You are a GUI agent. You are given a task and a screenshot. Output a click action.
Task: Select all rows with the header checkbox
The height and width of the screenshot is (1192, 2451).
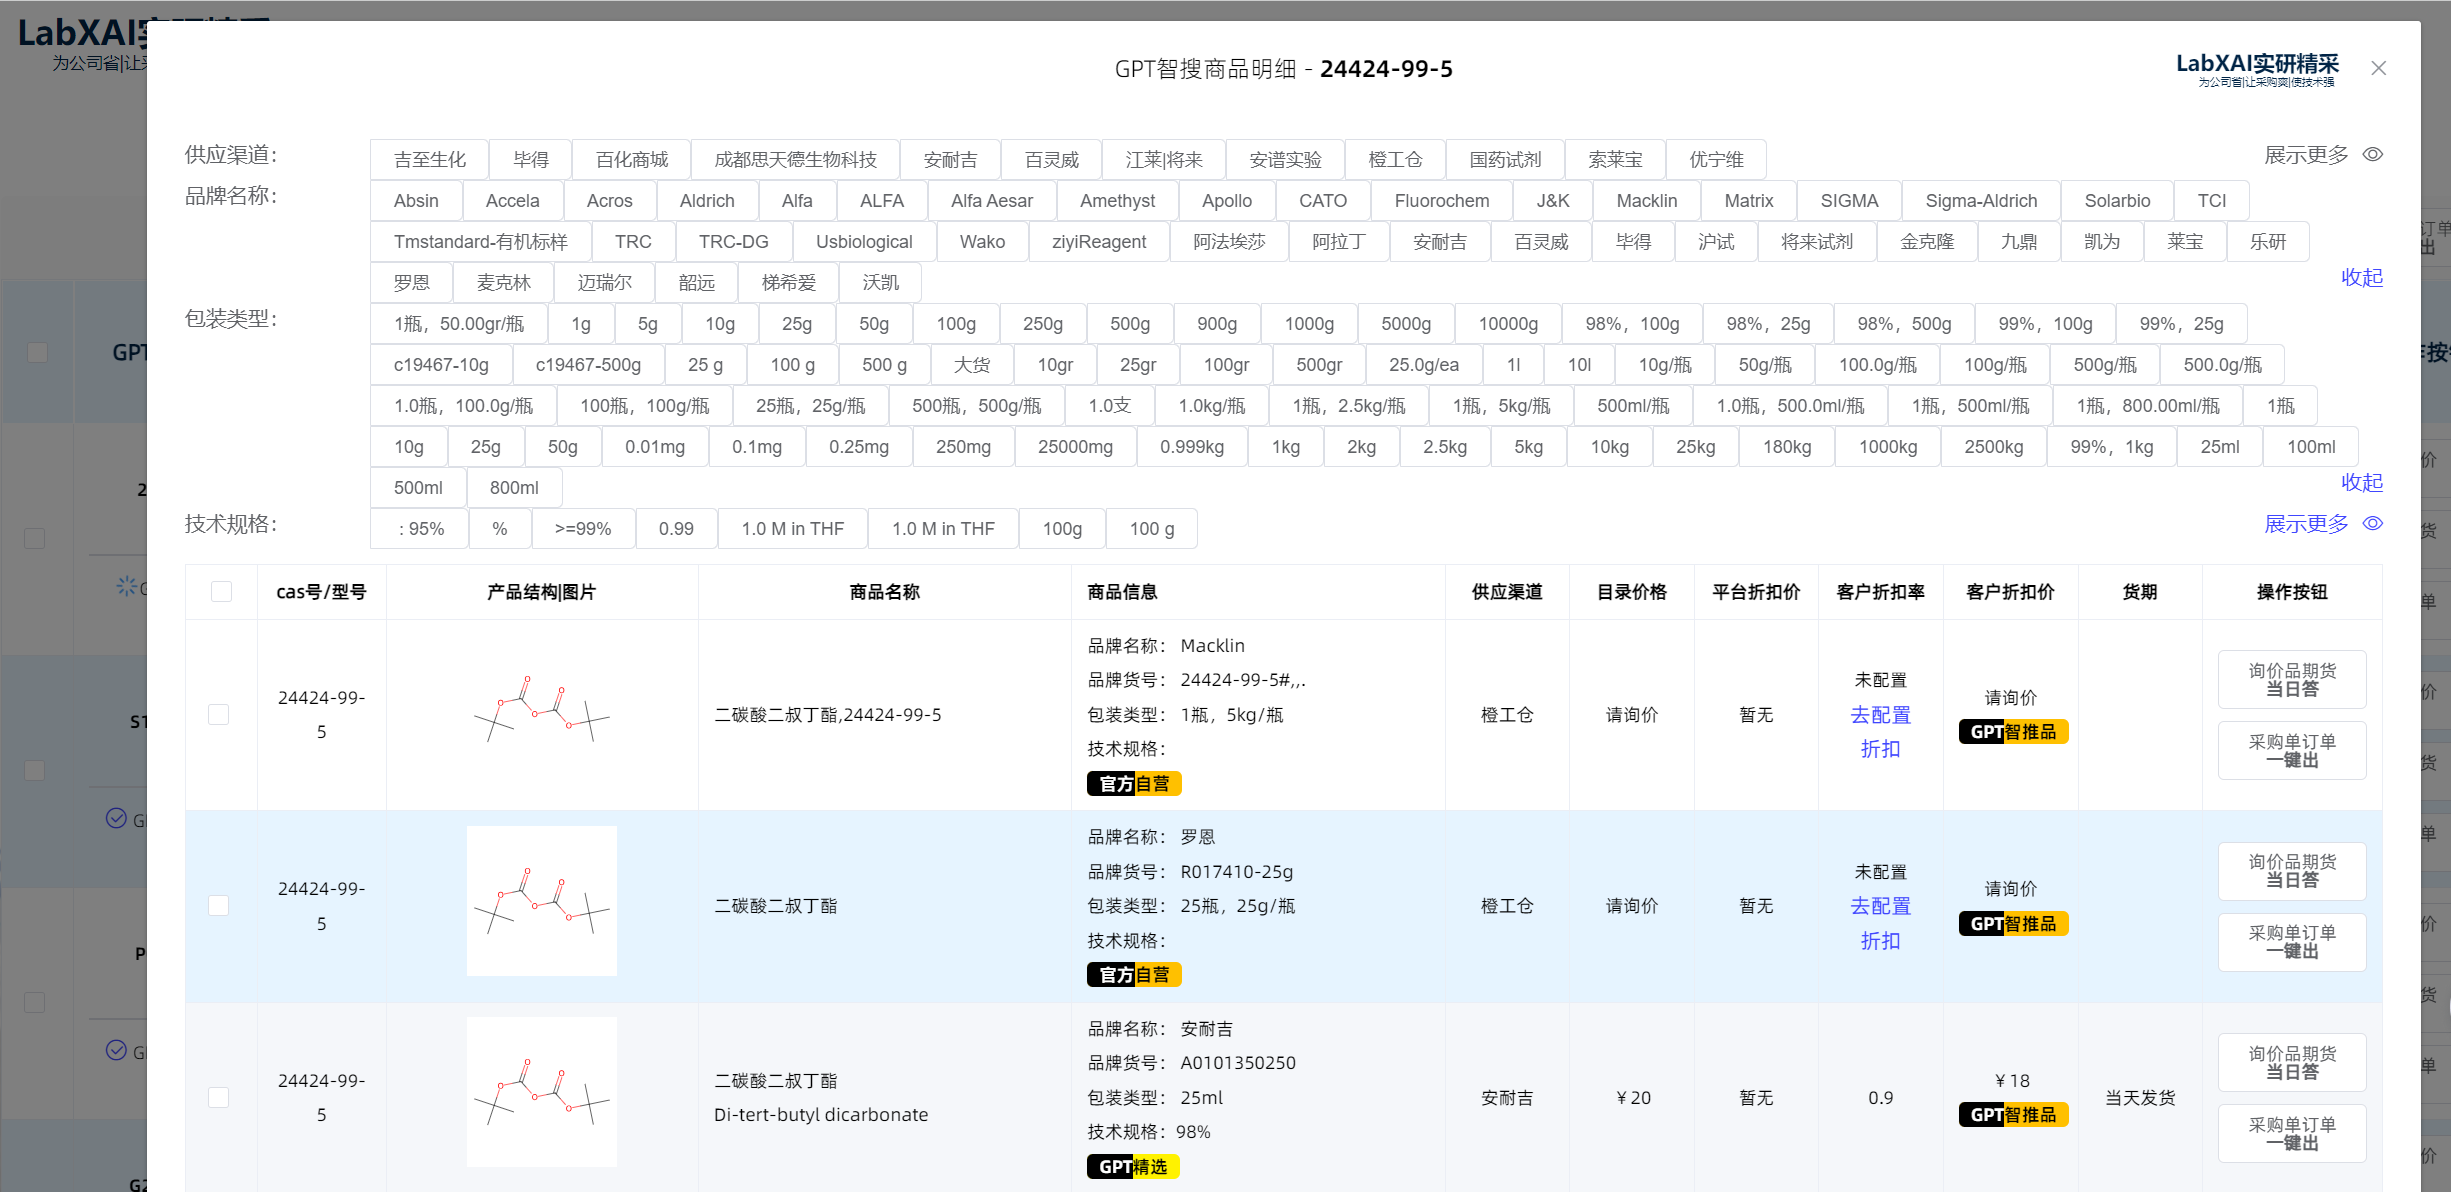coord(221,591)
